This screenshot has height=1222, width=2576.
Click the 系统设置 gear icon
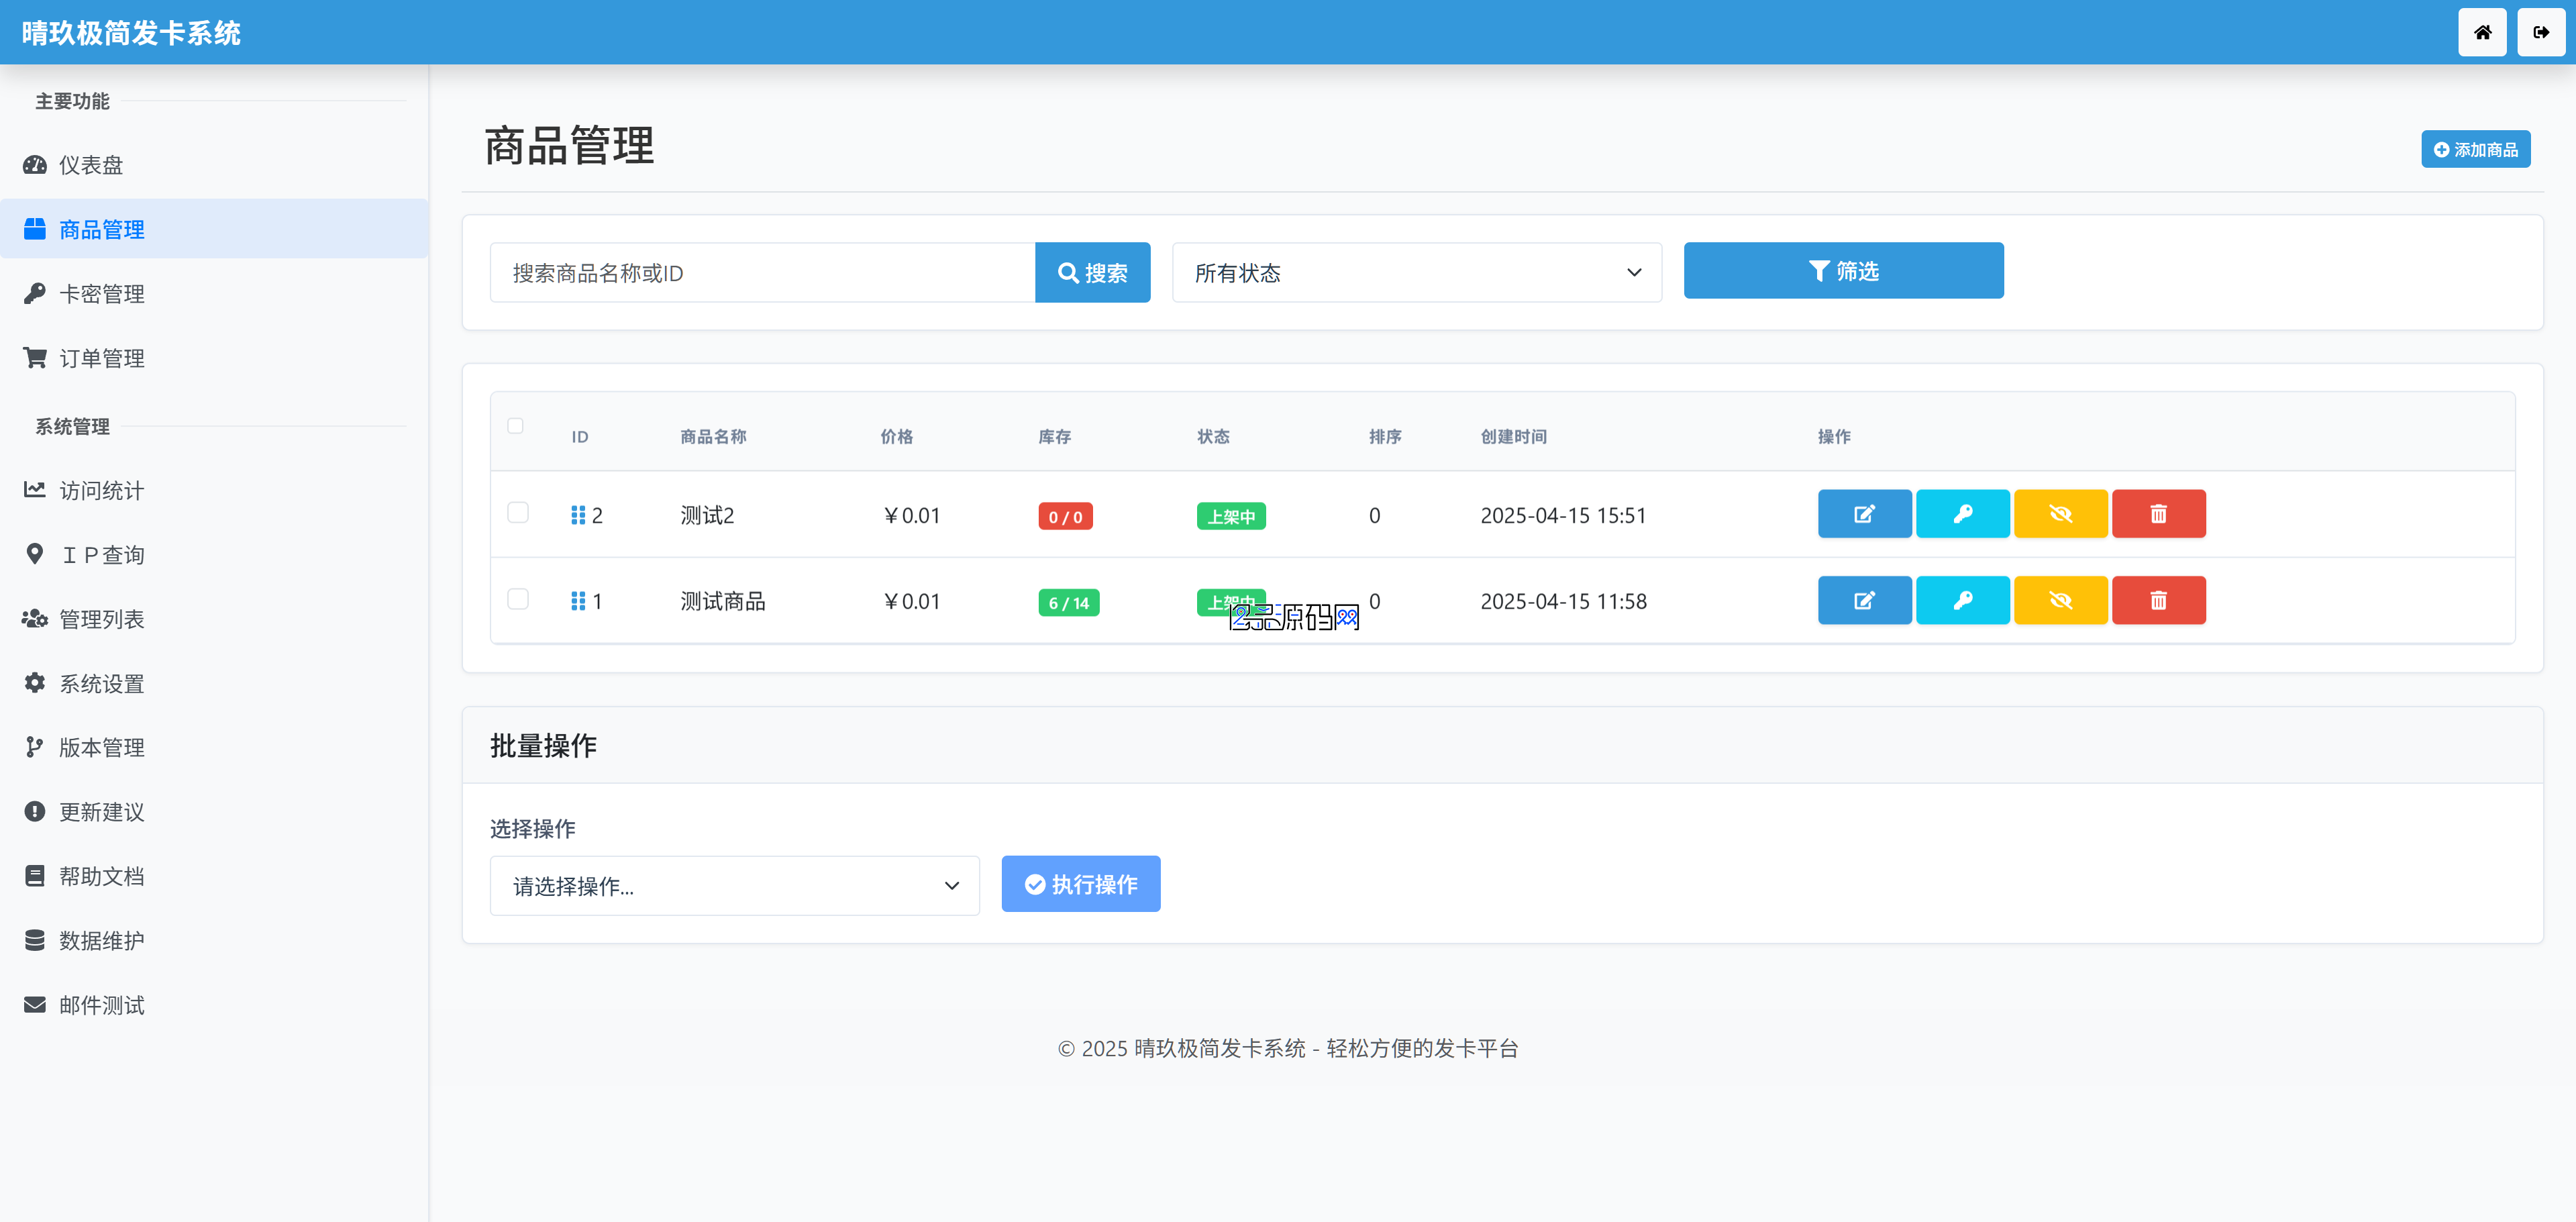[35, 683]
